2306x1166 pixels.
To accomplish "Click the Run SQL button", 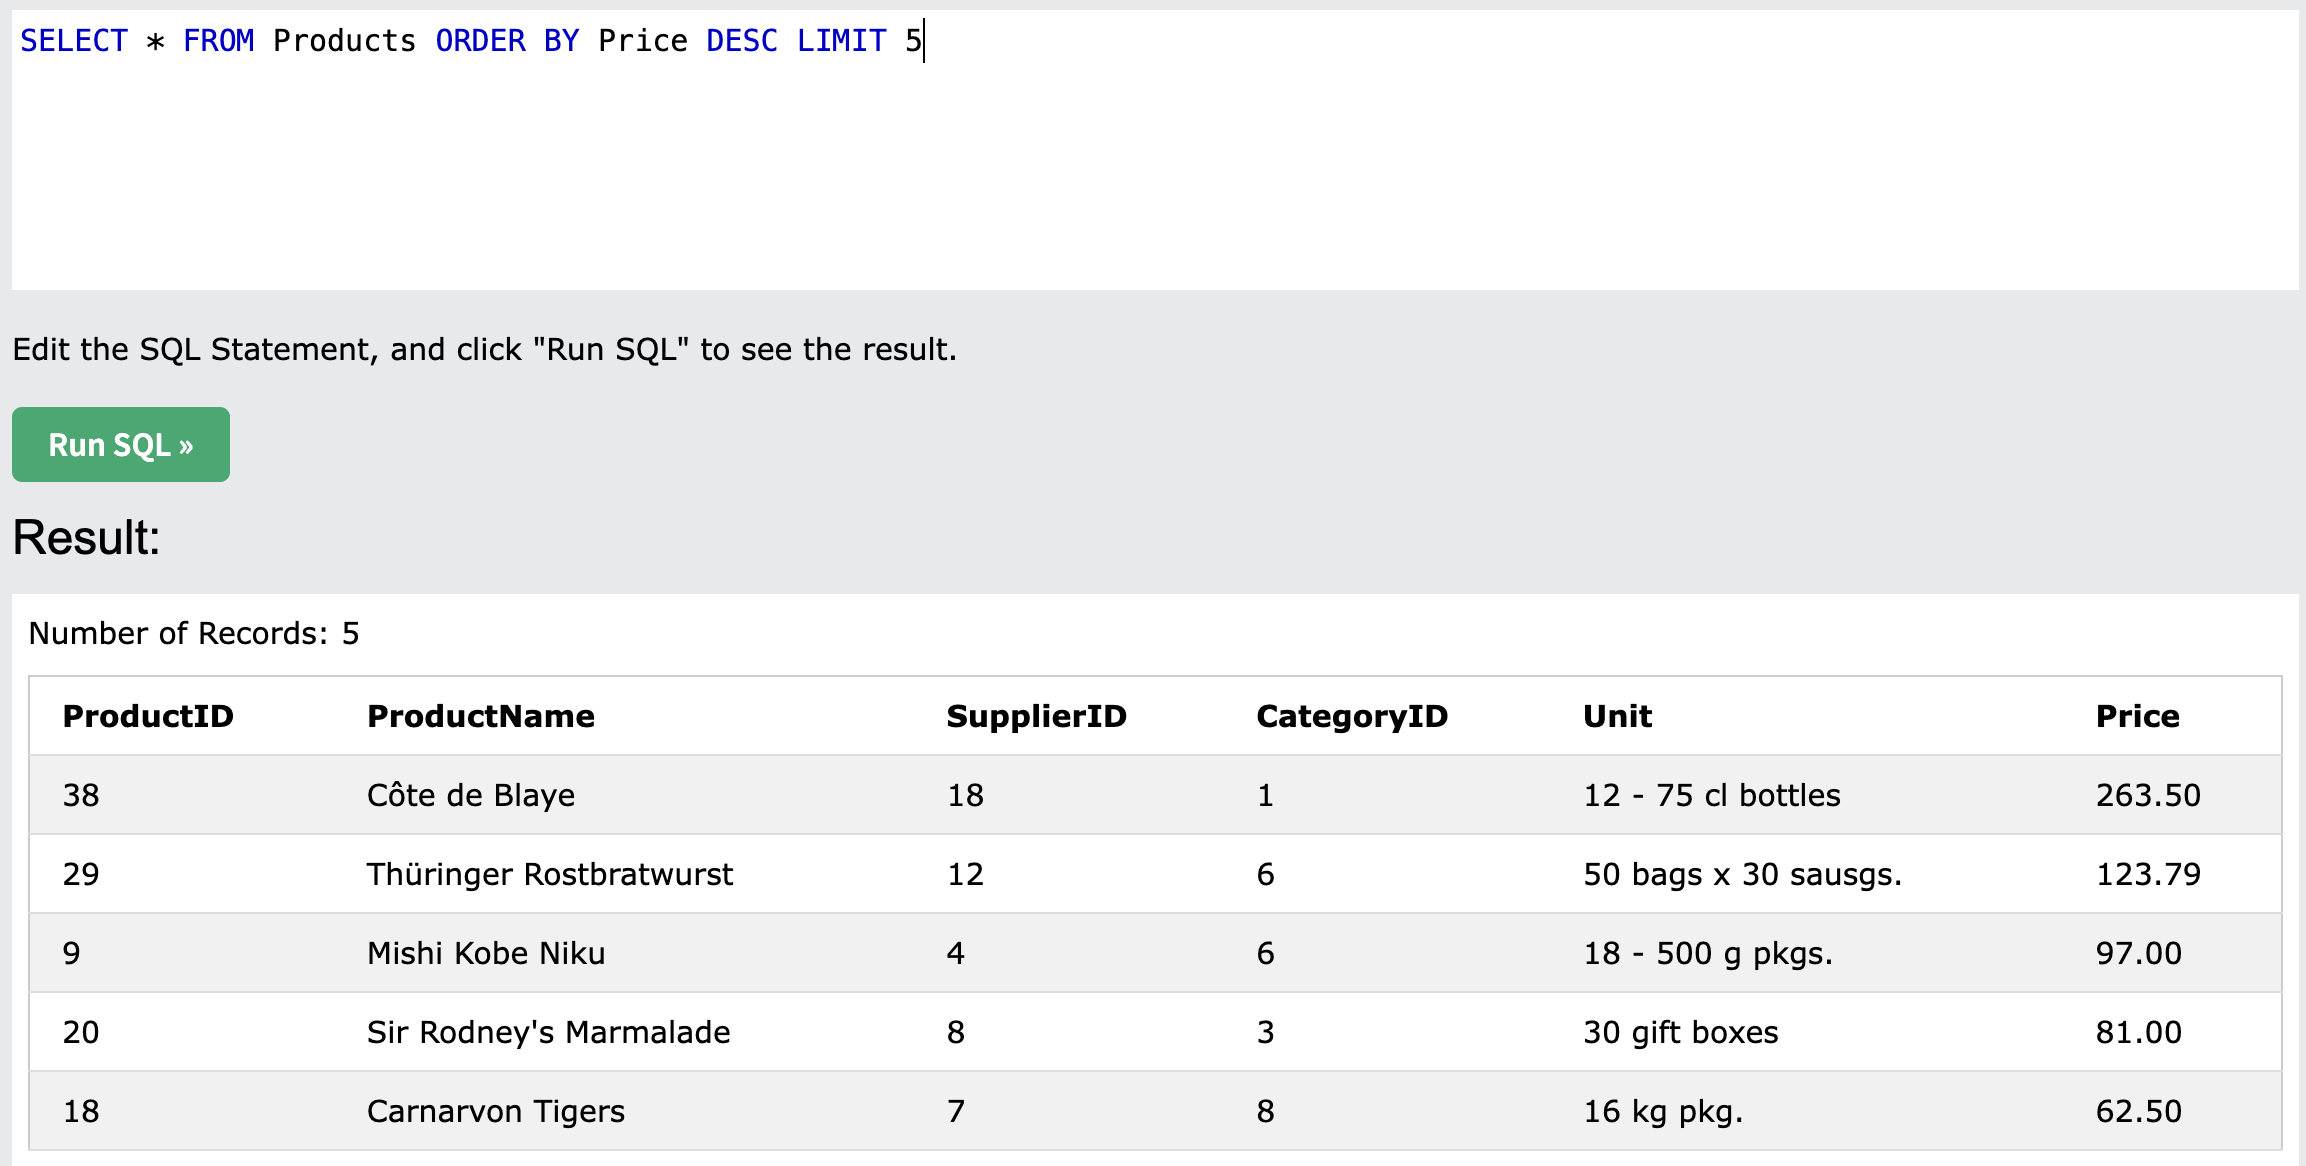I will point(121,444).
